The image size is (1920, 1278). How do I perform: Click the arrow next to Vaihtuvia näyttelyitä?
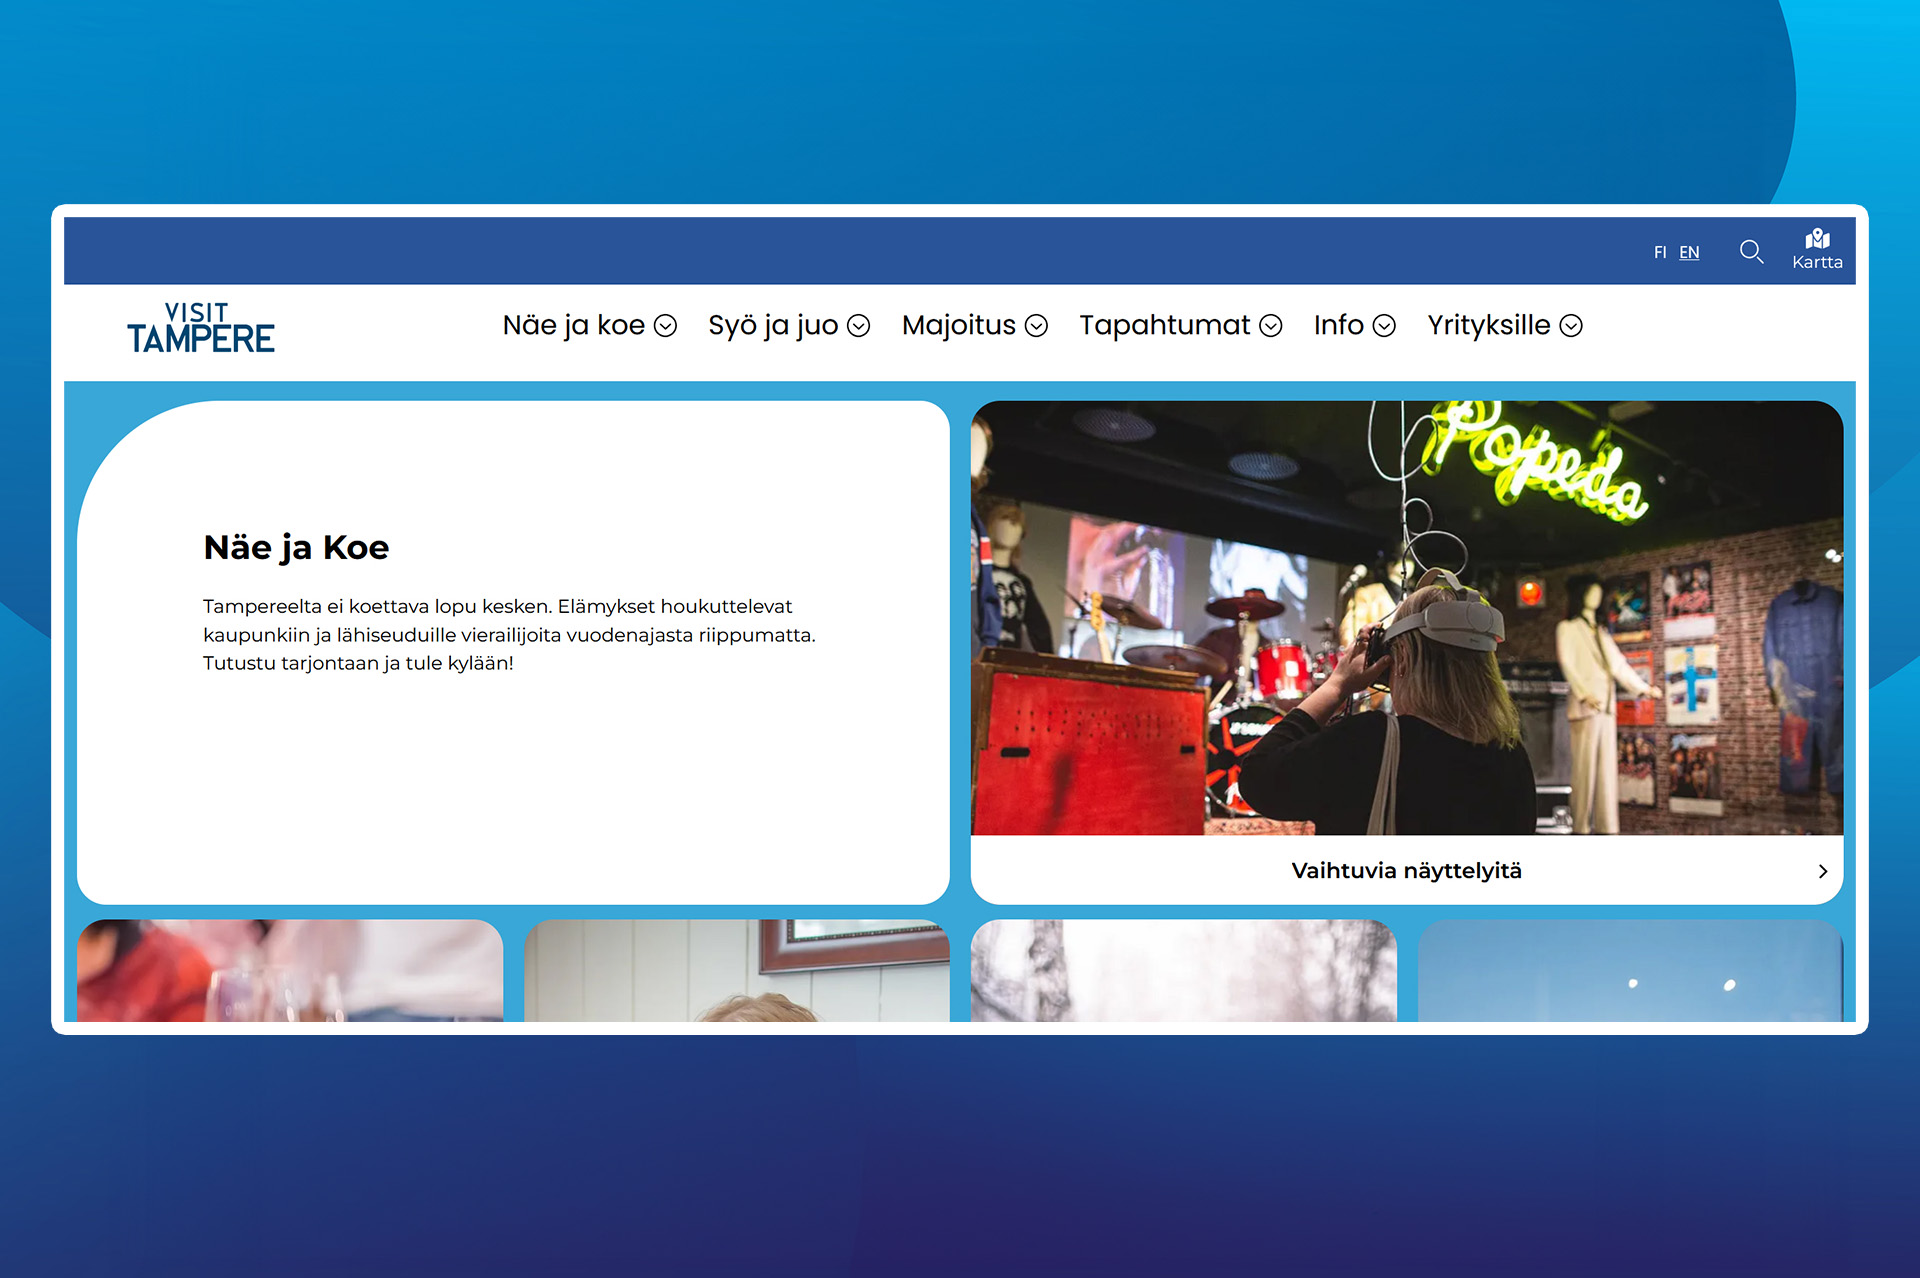click(1822, 871)
